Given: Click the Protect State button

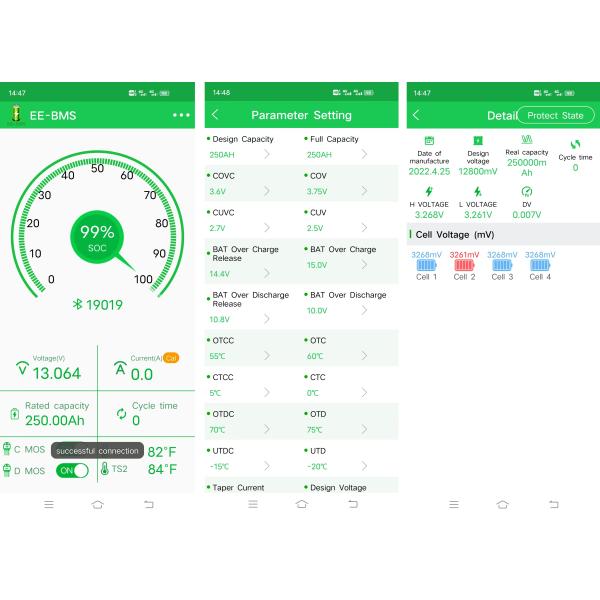Looking at the screenshot, I should point(555,115).
